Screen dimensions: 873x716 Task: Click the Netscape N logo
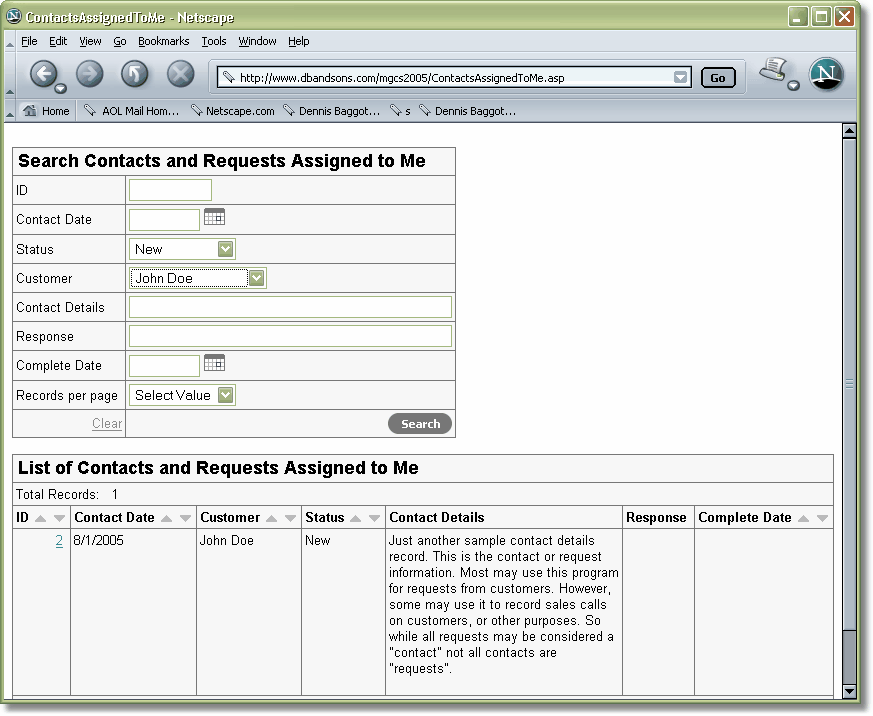(x=826, y=74)
